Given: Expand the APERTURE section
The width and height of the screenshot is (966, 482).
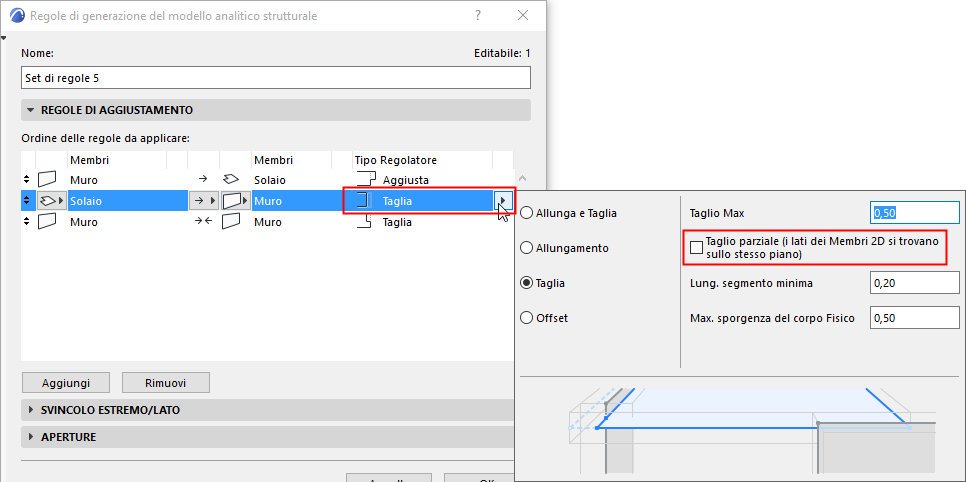Looking at the screenshot, I should click(x=269, y=437).
